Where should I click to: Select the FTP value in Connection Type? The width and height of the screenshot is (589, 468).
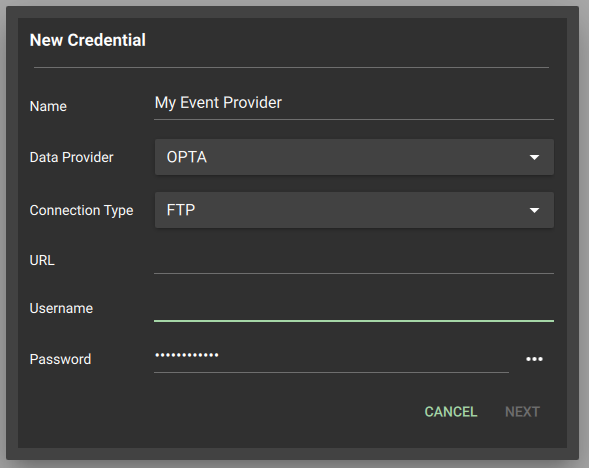click(181, 210)
